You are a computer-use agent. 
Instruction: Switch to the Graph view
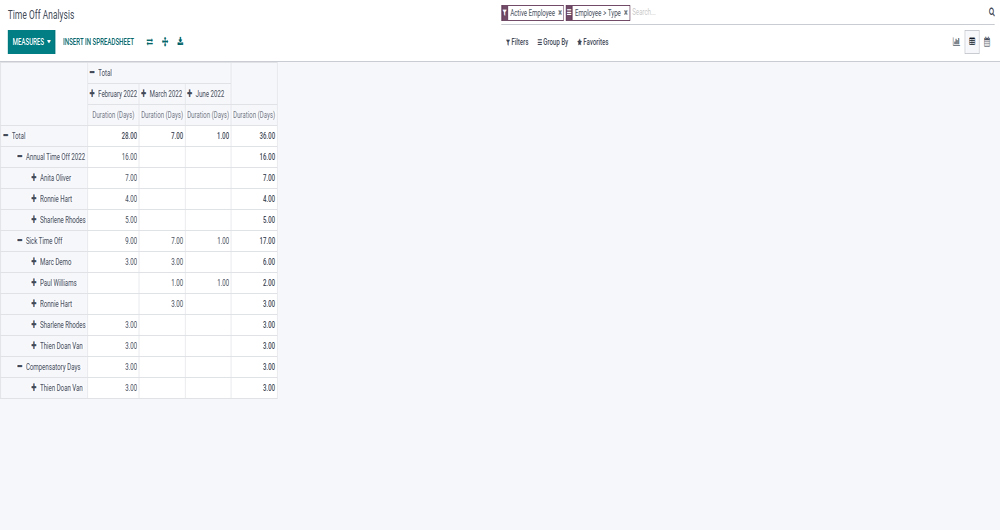click(x=956, y=42)
